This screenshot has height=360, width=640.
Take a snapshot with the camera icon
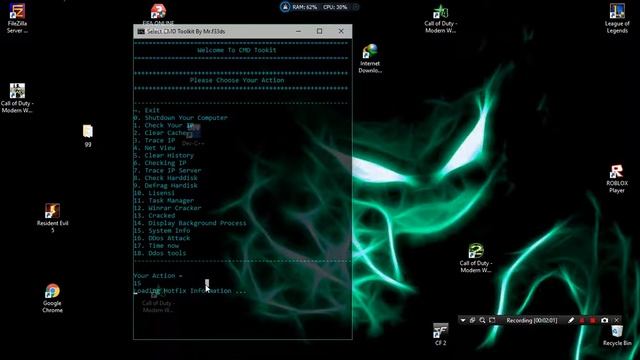tap(604, 320)
